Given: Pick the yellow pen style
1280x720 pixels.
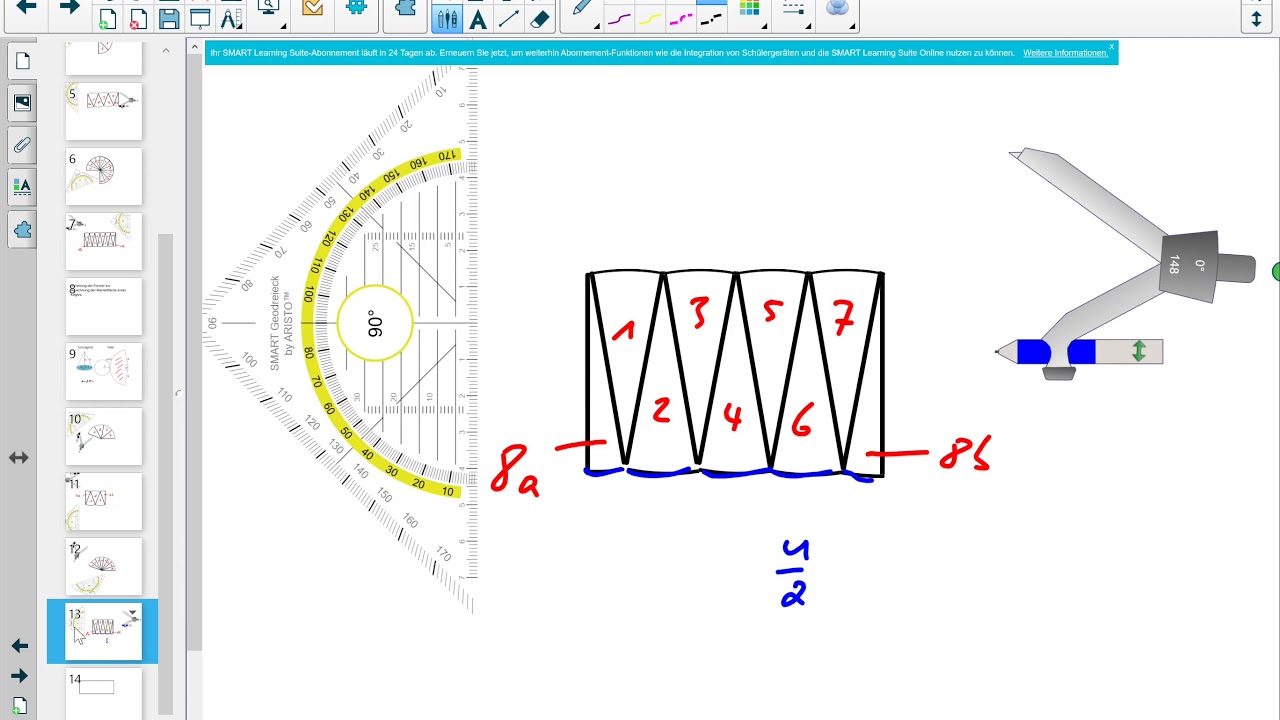Looking at the screenshot, I should pyautogui.click(x=651, y=18).
